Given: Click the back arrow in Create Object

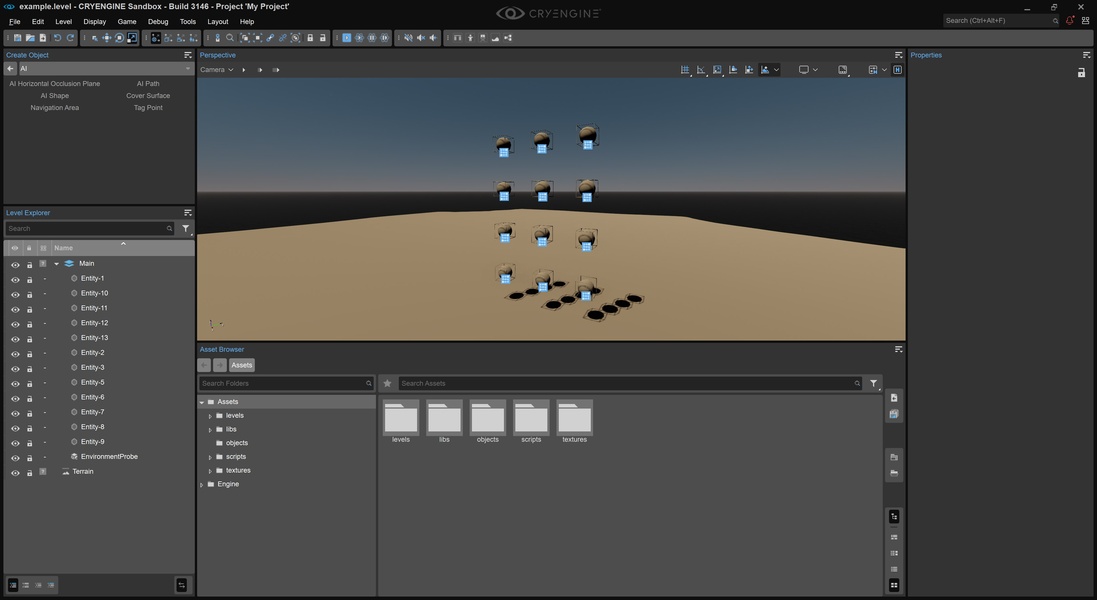Looking at the screenshot, I should pos(11,69).
